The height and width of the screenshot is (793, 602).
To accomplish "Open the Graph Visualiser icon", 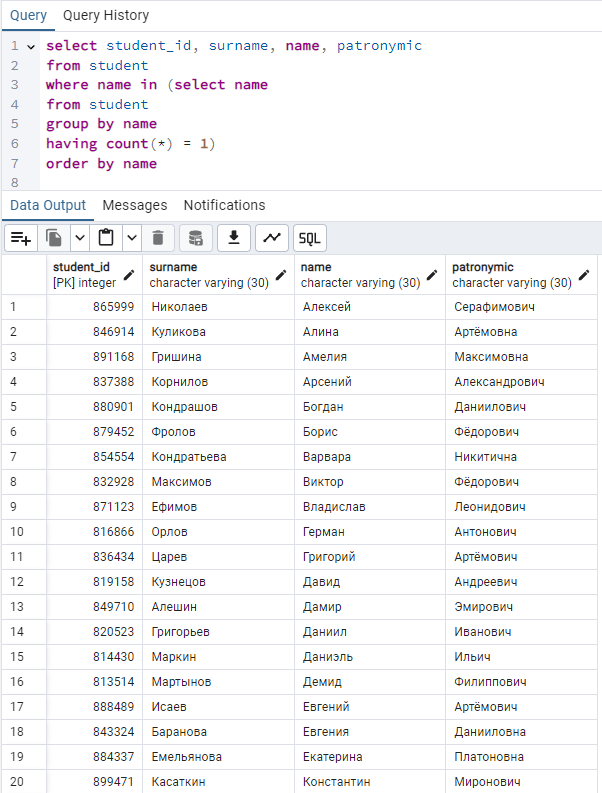I will point(272,238).
